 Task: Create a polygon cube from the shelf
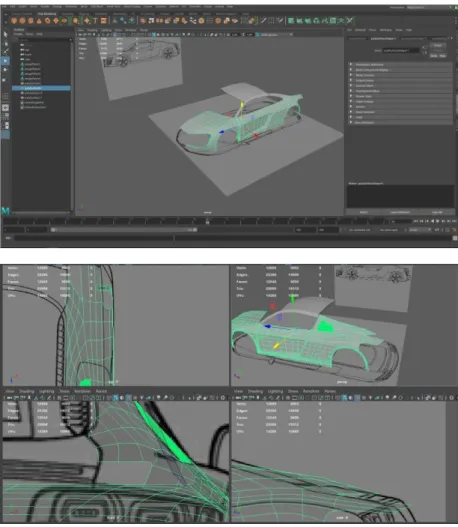pyautogui.click(x=22, y=21)
